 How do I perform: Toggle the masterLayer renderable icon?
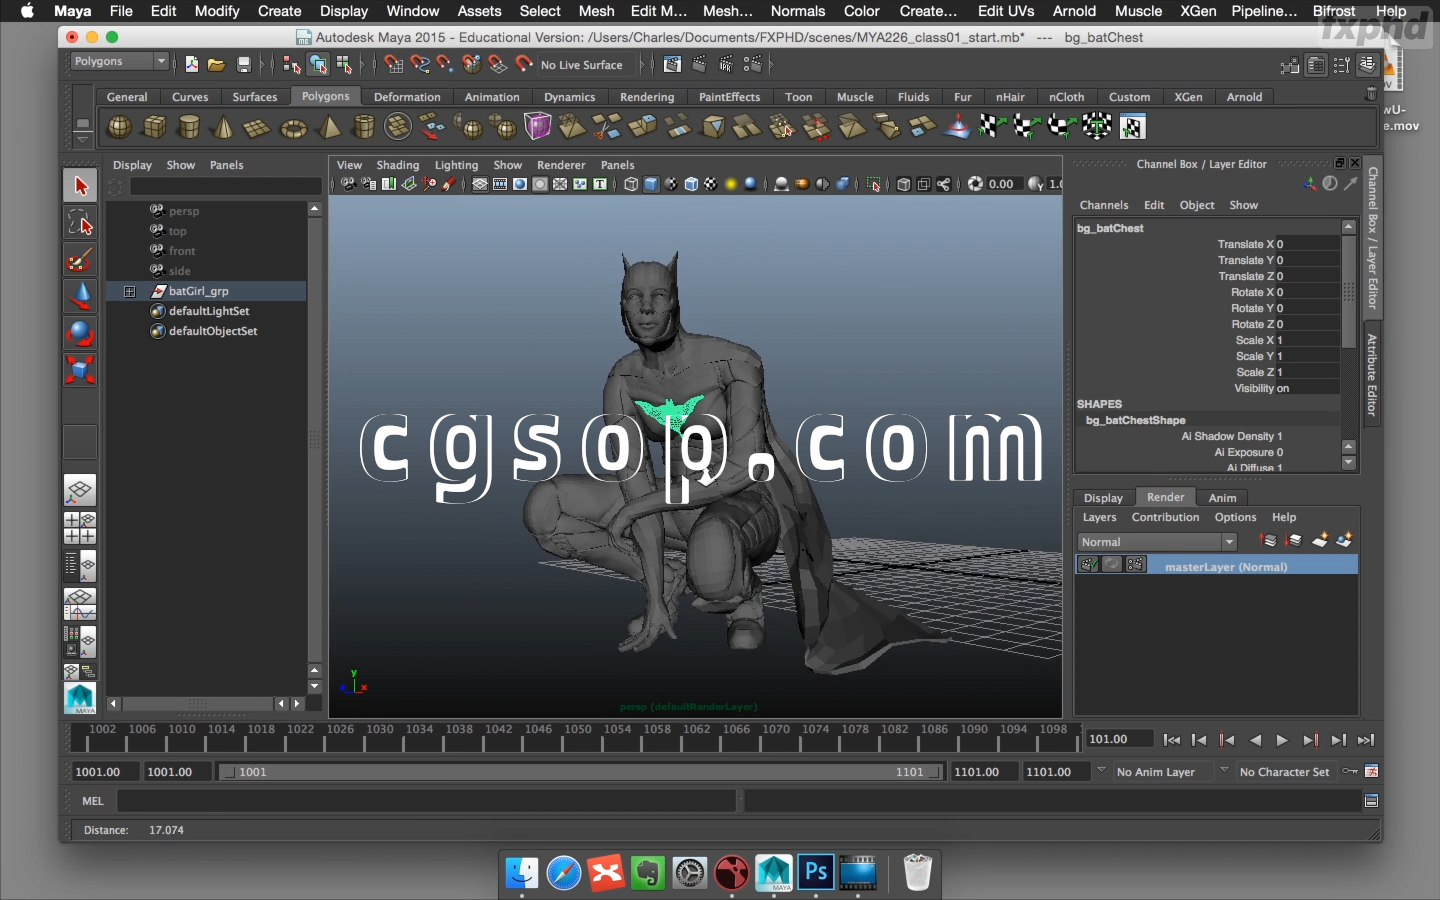click(1089, 566)
